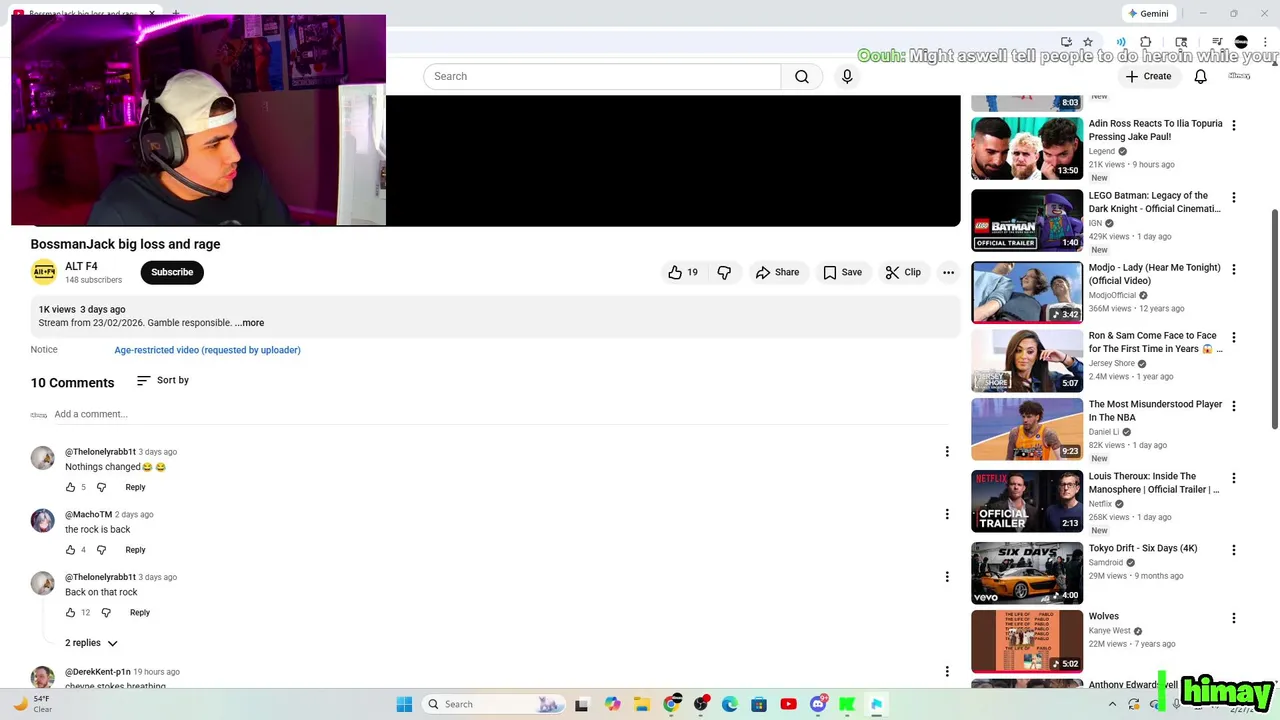Open the Sort by comments menu
The width and height of the screenshot is (1280, 720).
[x=162, y=380]
